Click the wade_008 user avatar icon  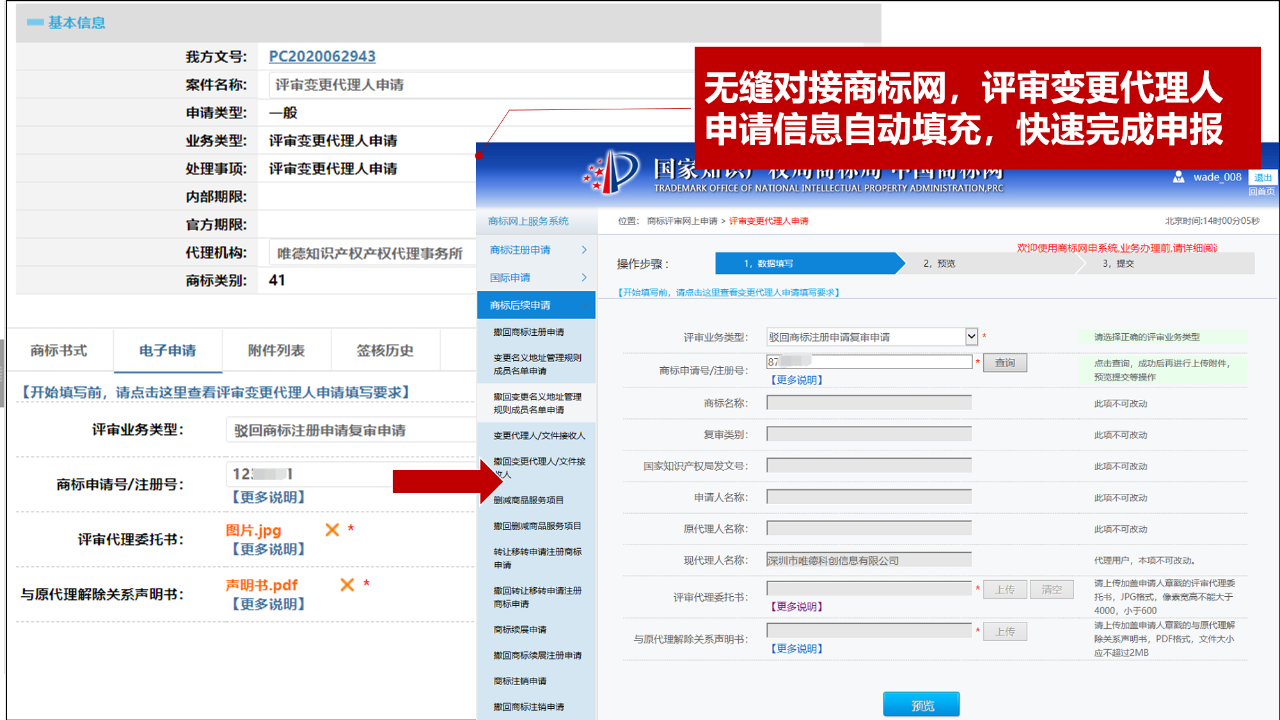point(1179,177)
